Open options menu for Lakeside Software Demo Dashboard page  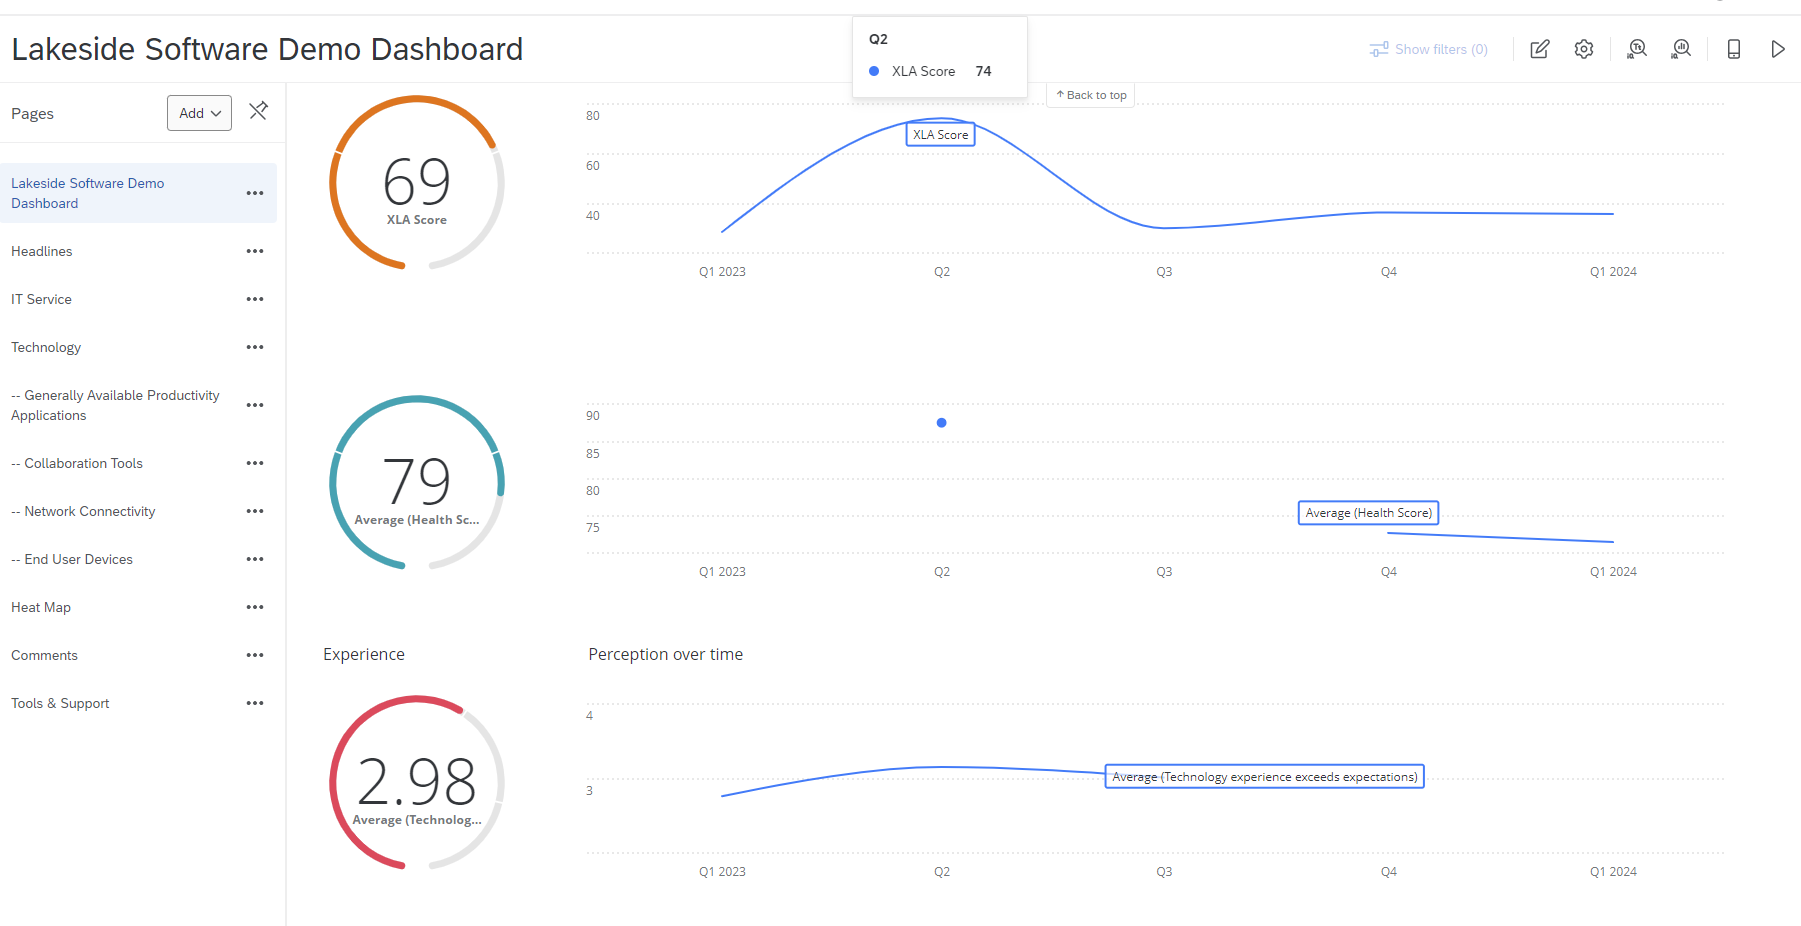point(255,193)
